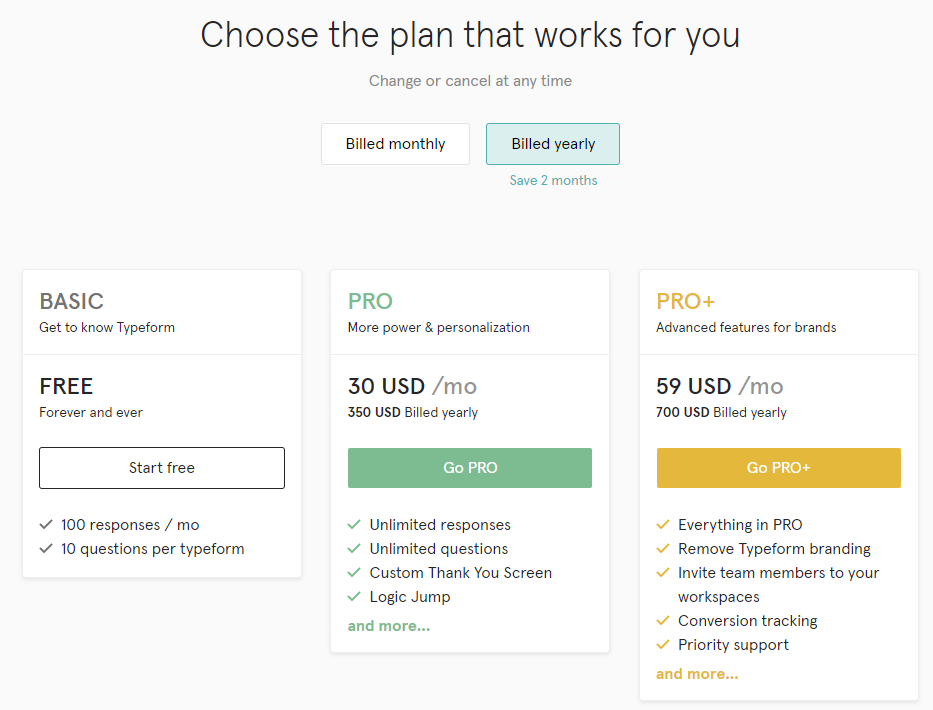This screenshot has width=933, height=710.
Task: Click the BASIC plan title
Action: tap(71, 301)
